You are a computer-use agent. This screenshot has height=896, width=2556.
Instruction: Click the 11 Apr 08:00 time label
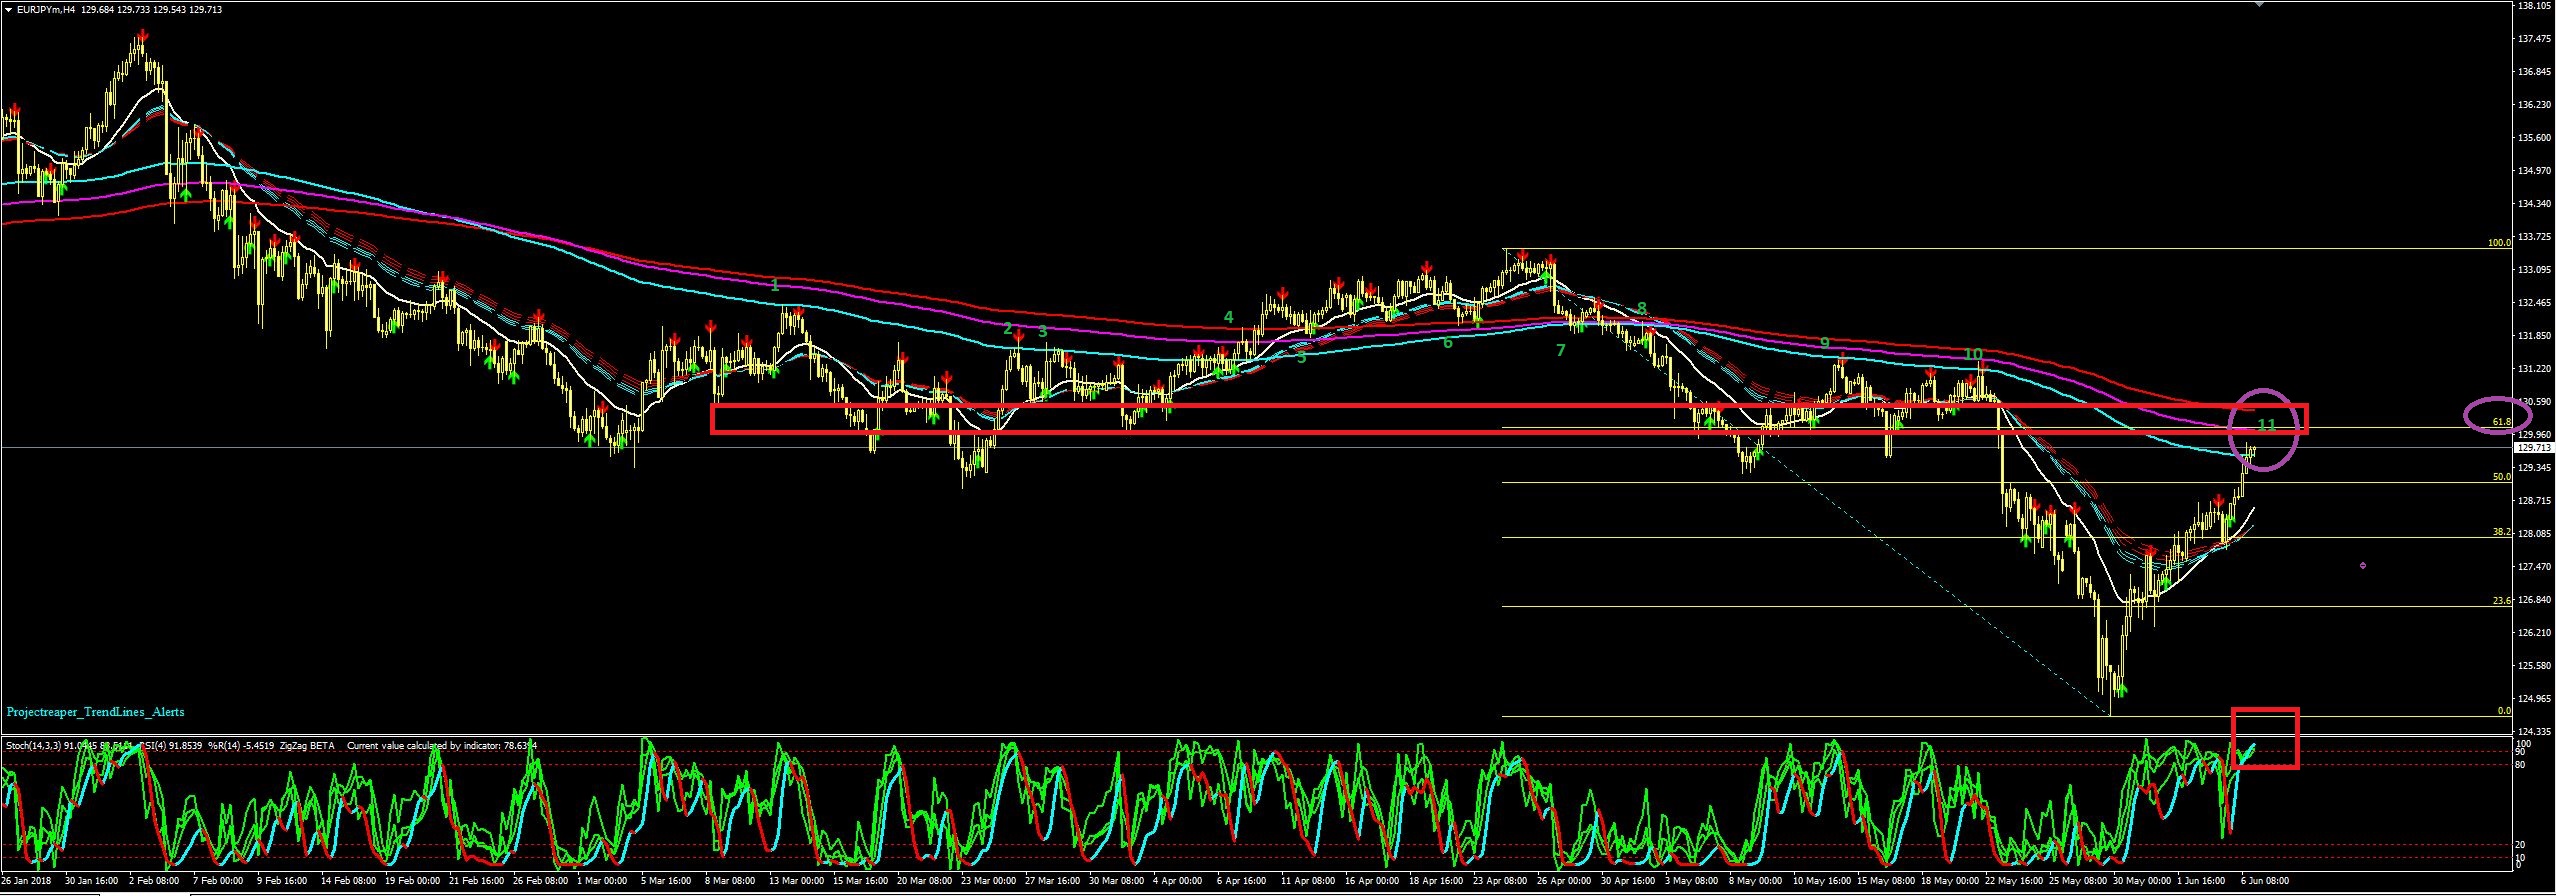(x=1310, y=881)
